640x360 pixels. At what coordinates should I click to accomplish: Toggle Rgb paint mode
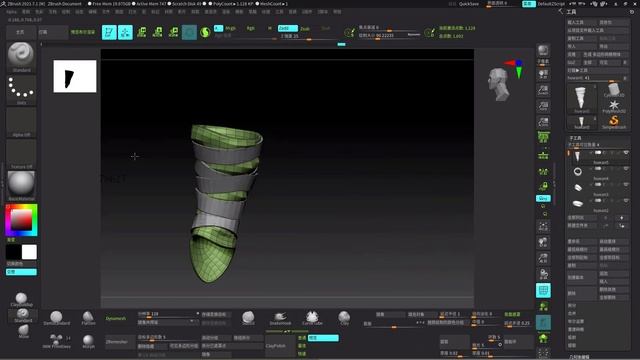(x=251, y=28)
